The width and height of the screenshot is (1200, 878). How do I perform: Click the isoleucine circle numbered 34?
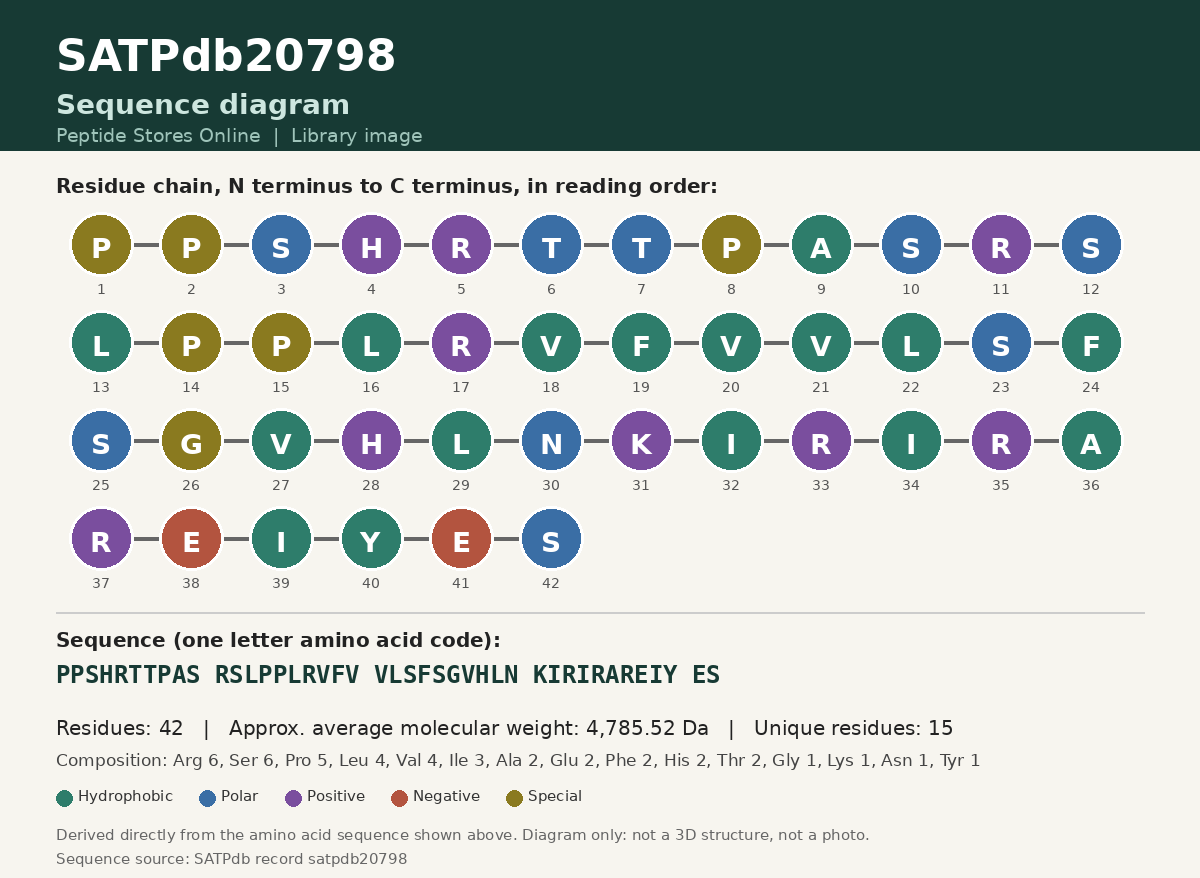(911, 441)
